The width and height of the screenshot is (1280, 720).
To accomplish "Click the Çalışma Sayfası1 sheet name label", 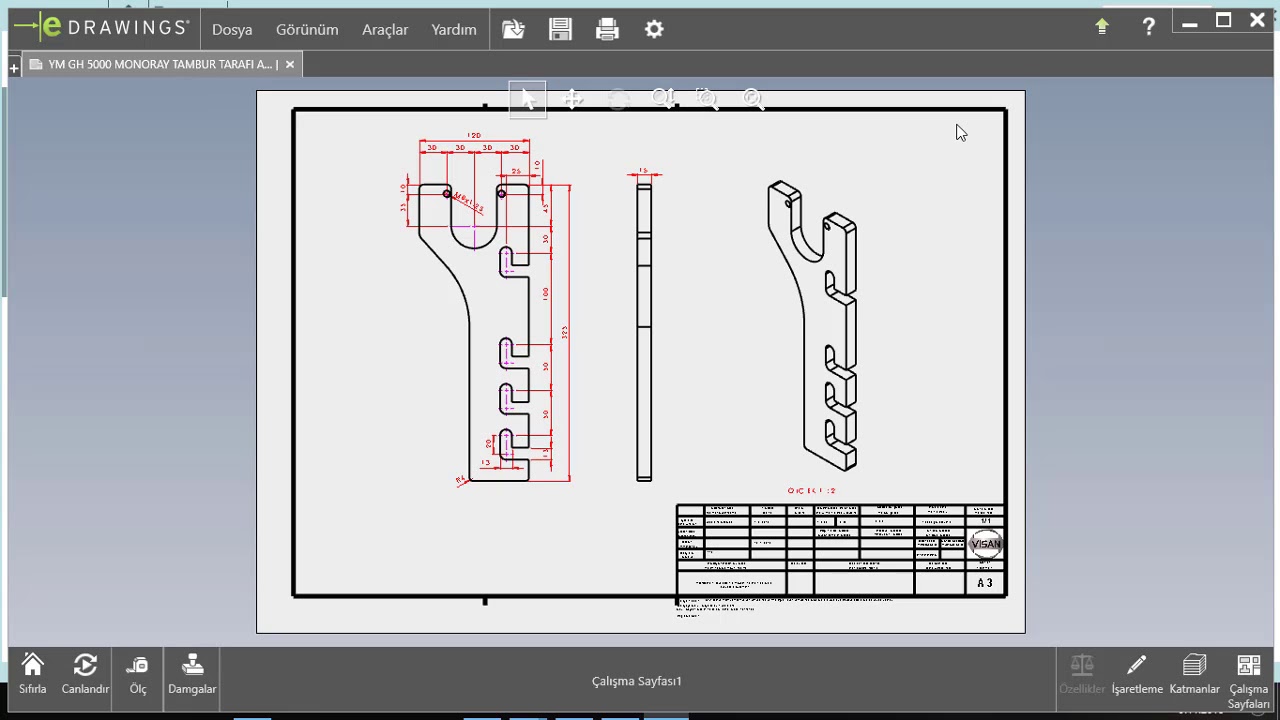I will pos(637,681).
